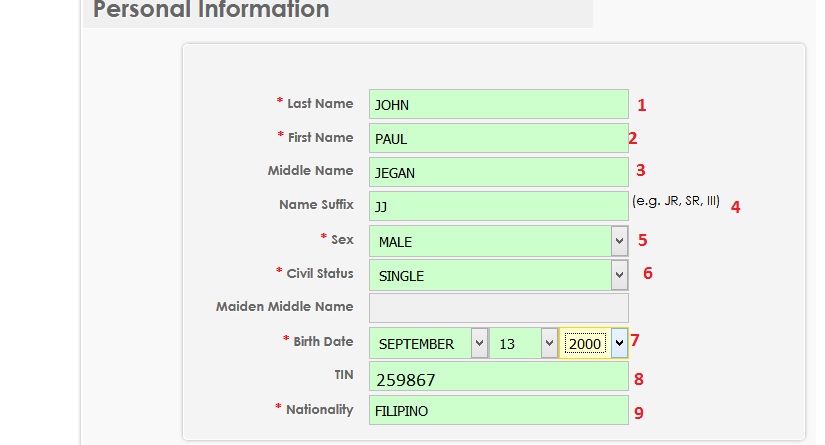Select the Middle Name field containing JEGAN
The width and height of the screenshot is (825, 445).
(498, 172)
